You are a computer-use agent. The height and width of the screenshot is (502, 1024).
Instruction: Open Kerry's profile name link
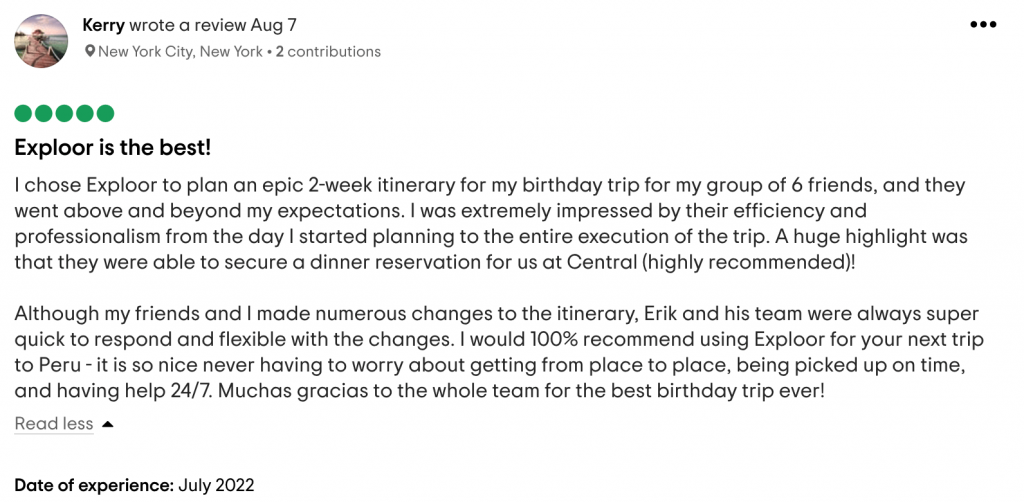click(104, 25)
